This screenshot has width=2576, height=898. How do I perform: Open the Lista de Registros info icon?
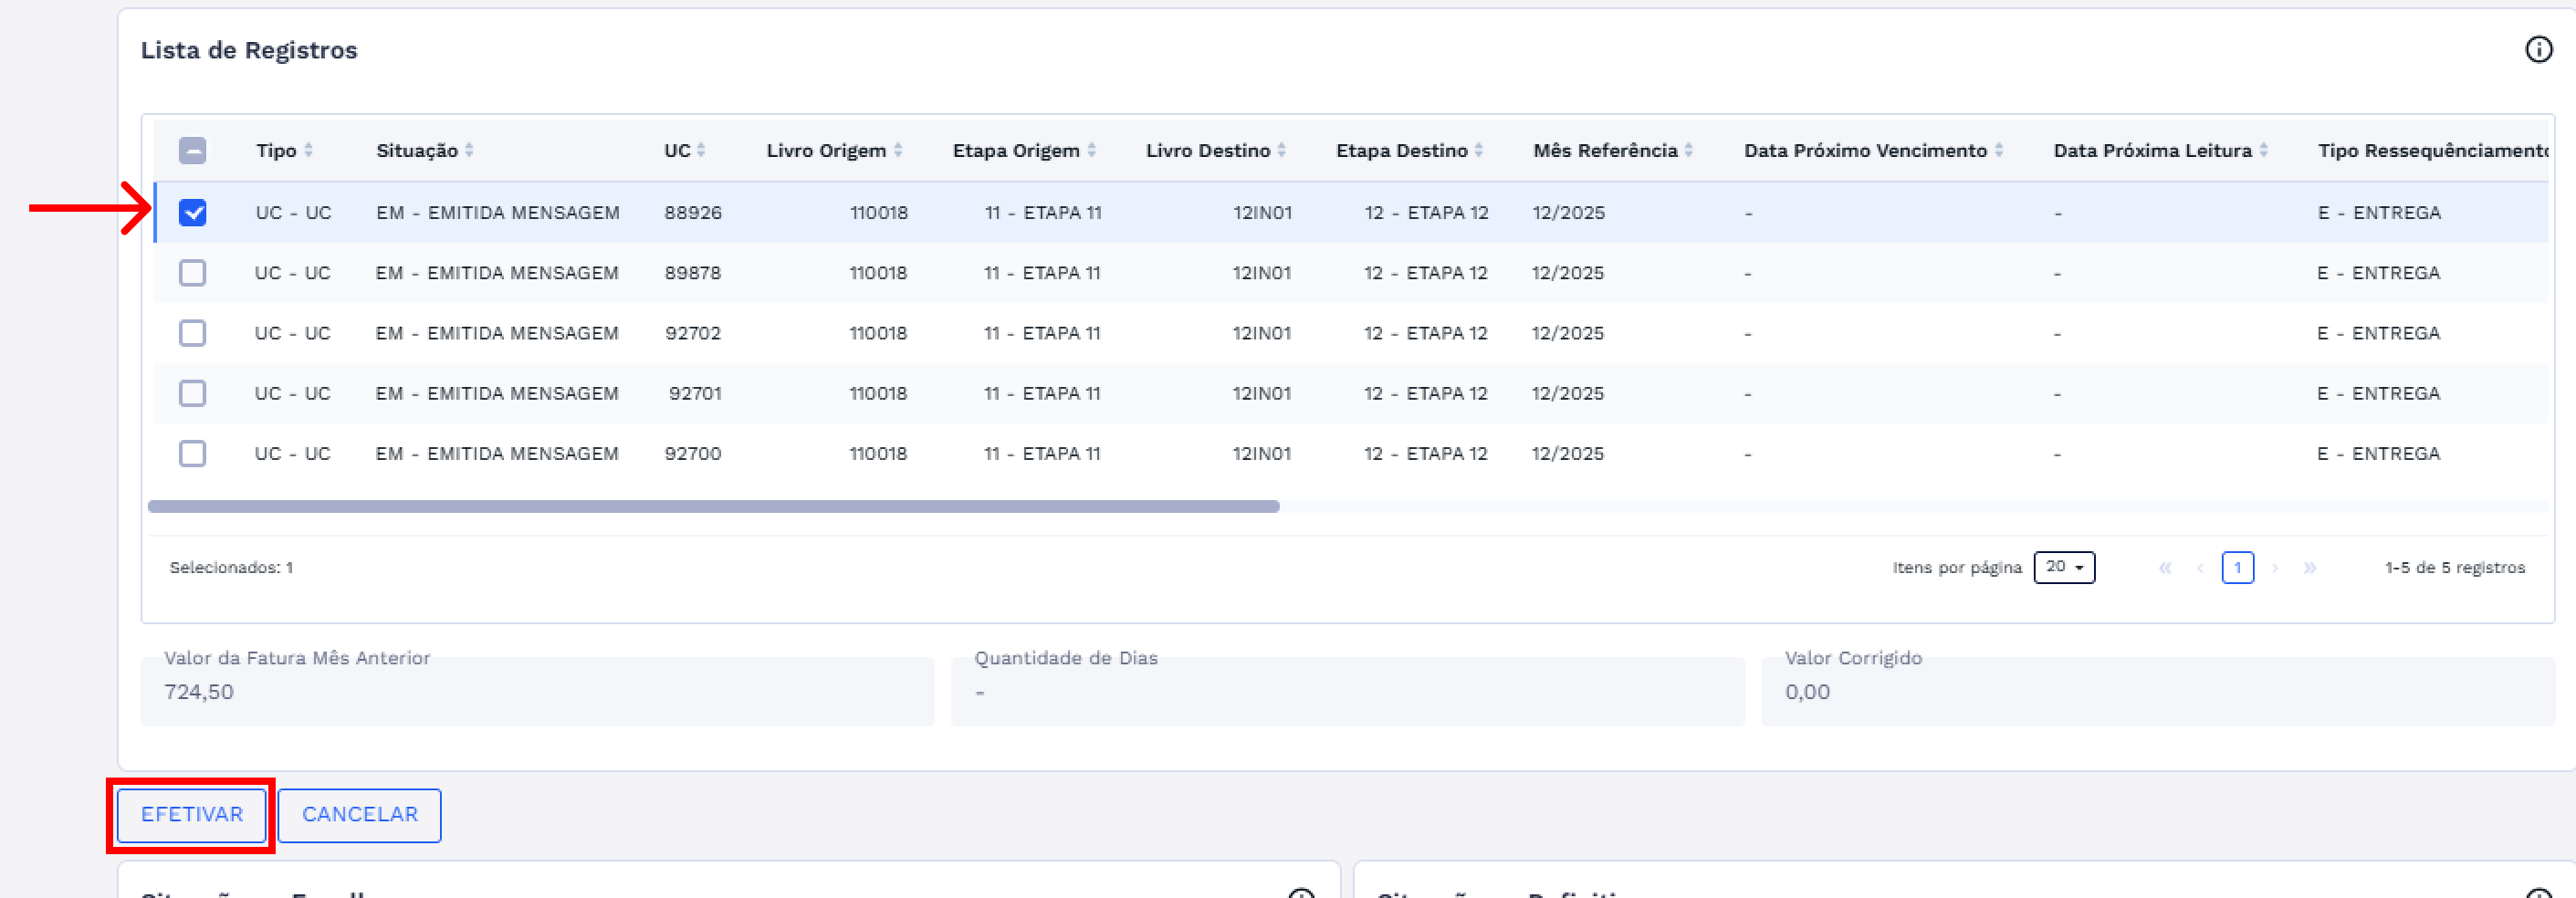2538,49
